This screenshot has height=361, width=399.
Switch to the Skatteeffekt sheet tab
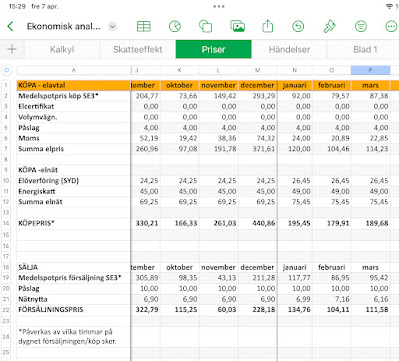point(138,49)
